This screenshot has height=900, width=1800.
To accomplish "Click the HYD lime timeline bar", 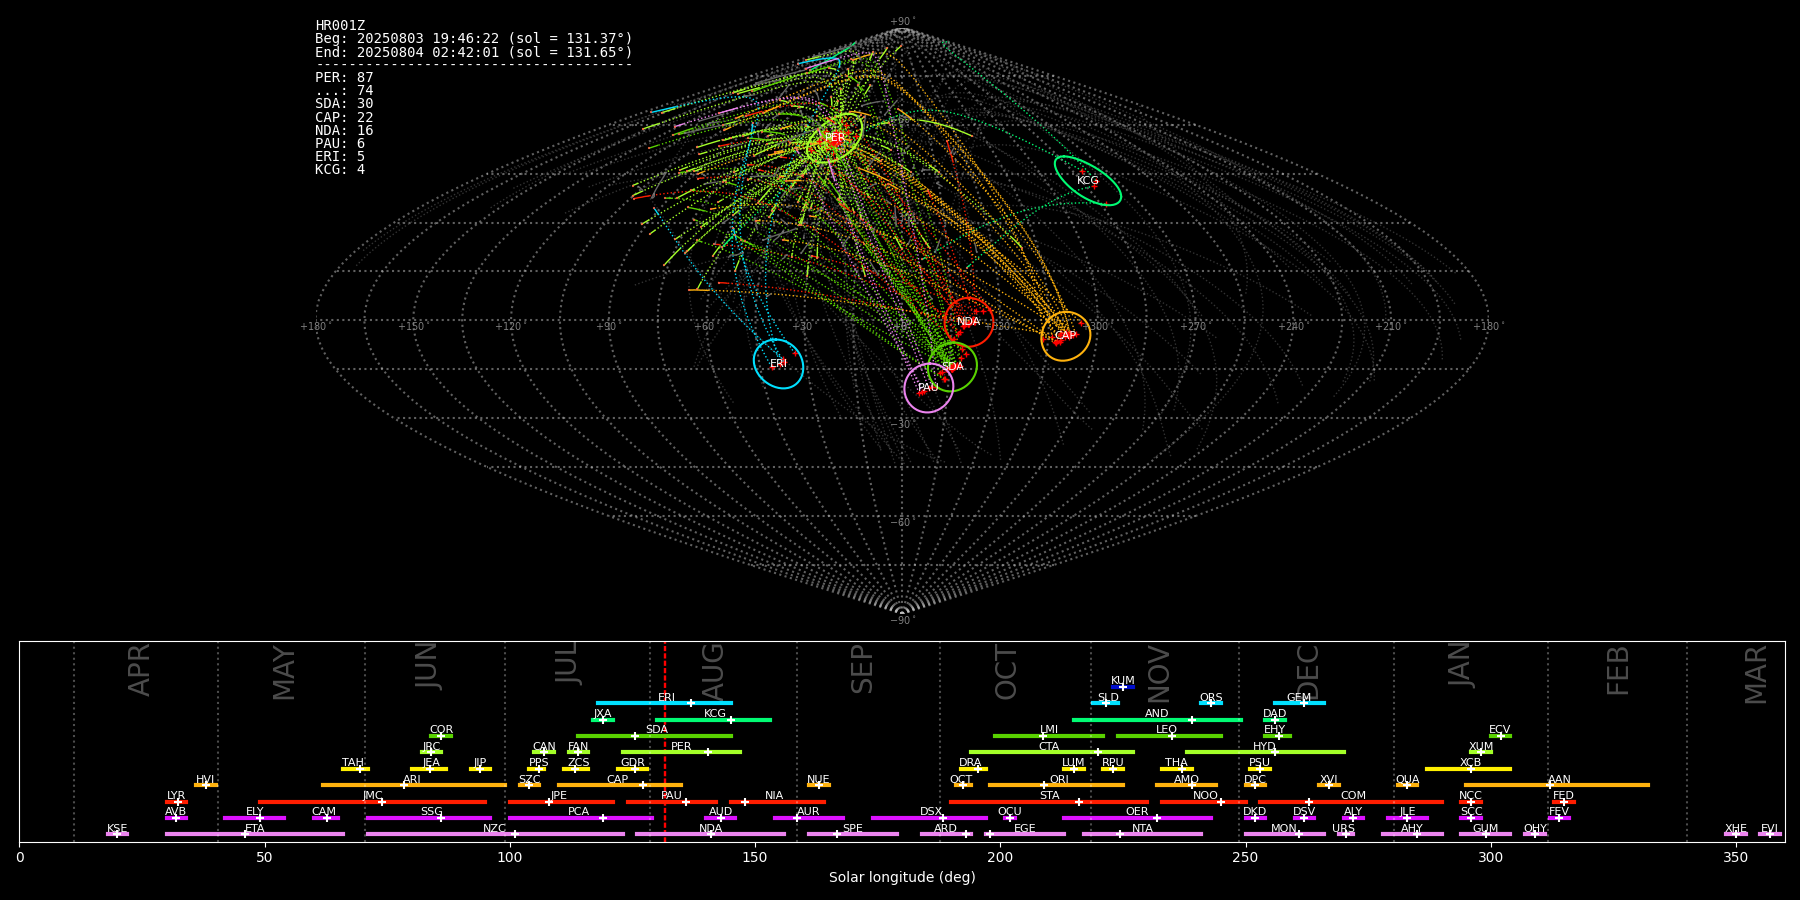I will pos(1265,752).
